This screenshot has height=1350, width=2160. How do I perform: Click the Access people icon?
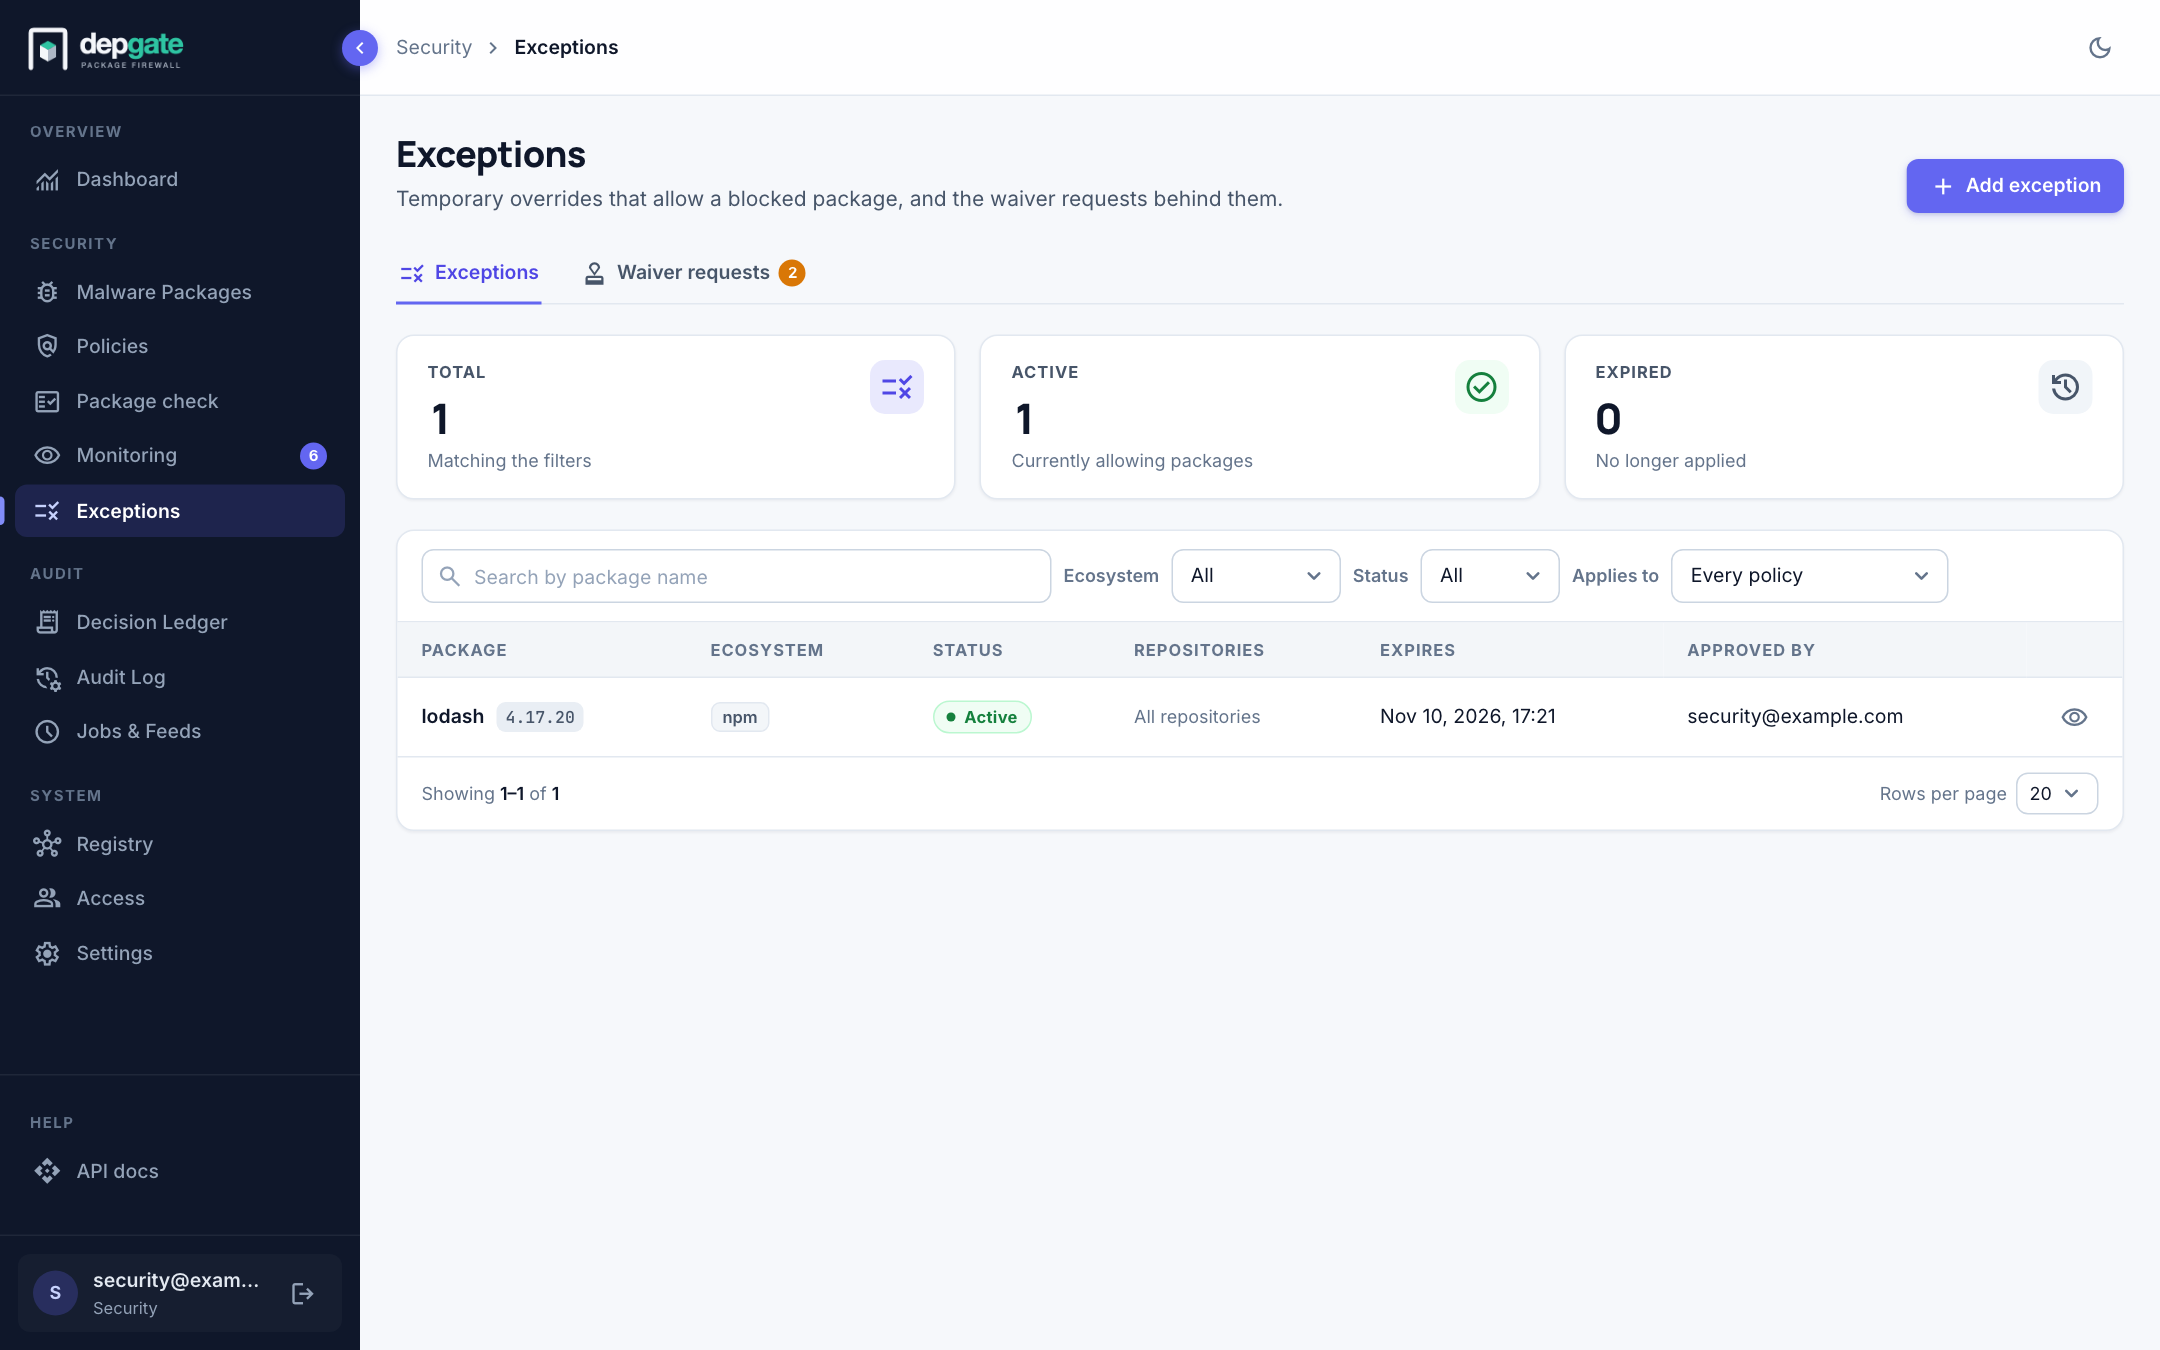pyautogui.click(x=47, y=898)
